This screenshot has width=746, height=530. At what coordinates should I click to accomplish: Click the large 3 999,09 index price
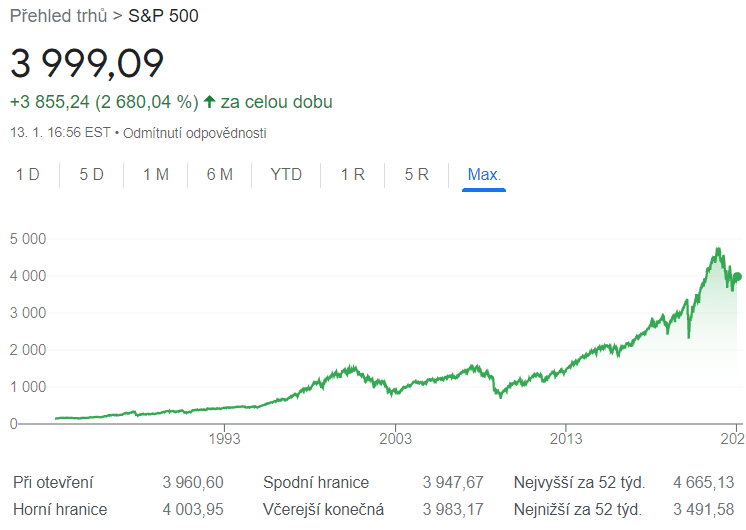[87, 63]
